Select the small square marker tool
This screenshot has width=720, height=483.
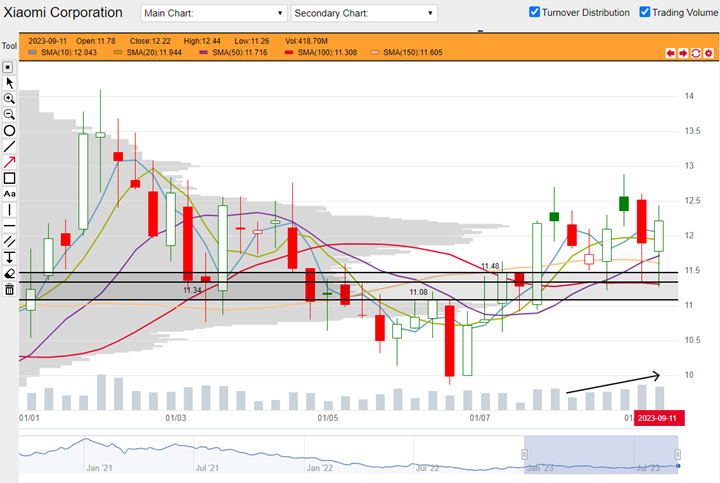pyautogui.click(x=8, y=67)
